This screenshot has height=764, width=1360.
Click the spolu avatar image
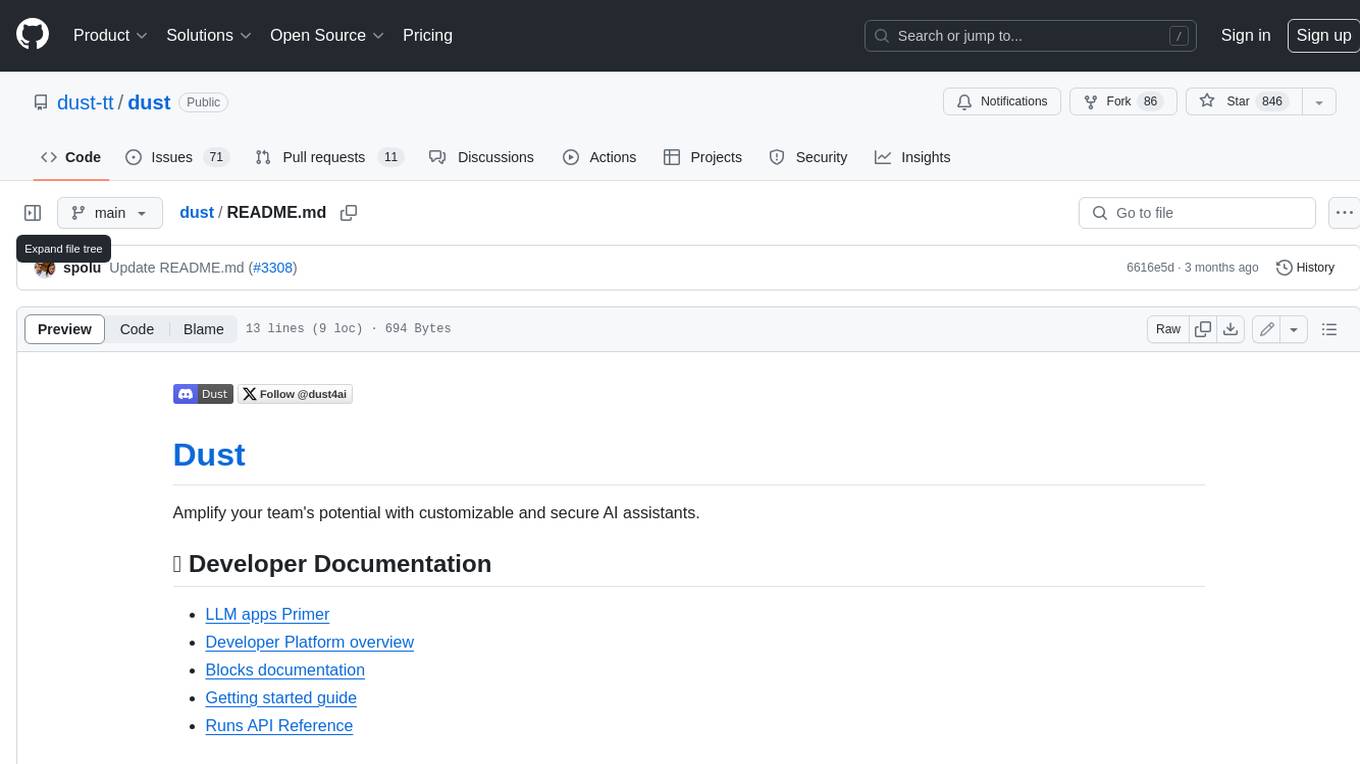pyautogui.click(x=45, y=268)
